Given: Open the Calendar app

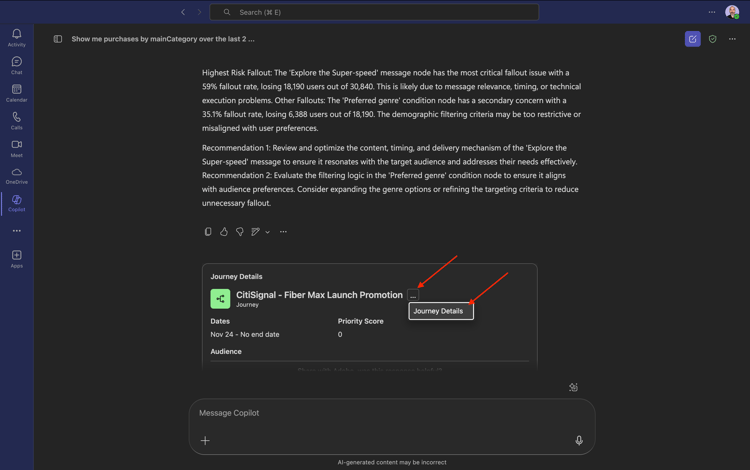Looking at the screenshot, I should (x=16, y=93).
